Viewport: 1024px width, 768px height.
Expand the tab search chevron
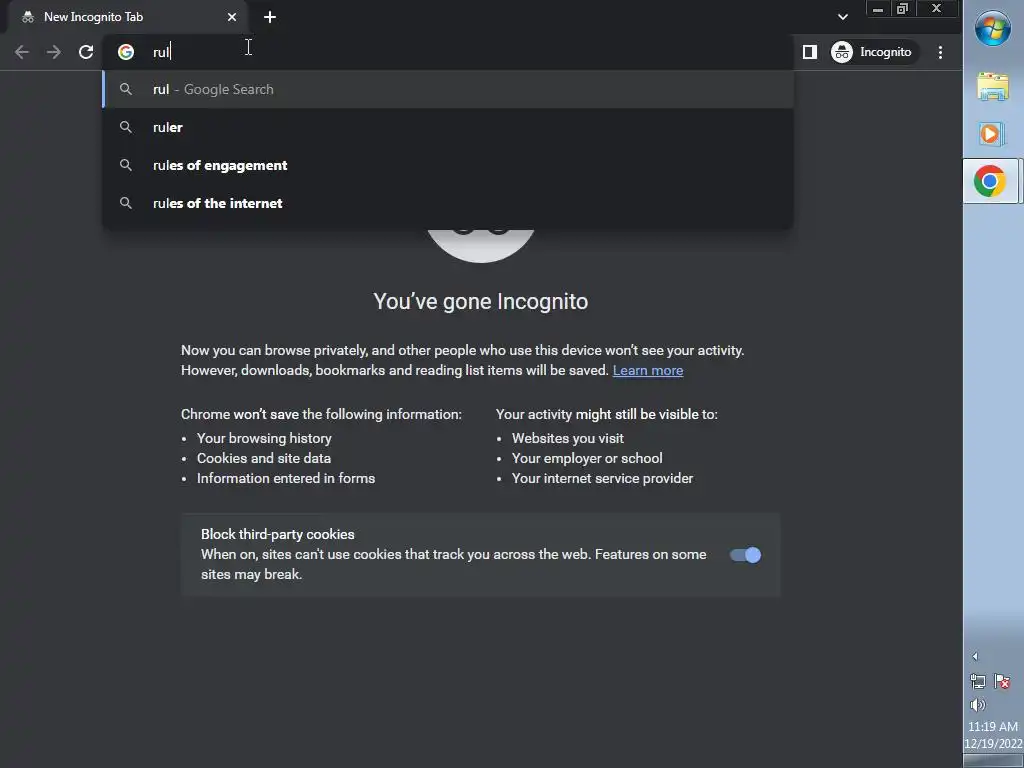843,17
